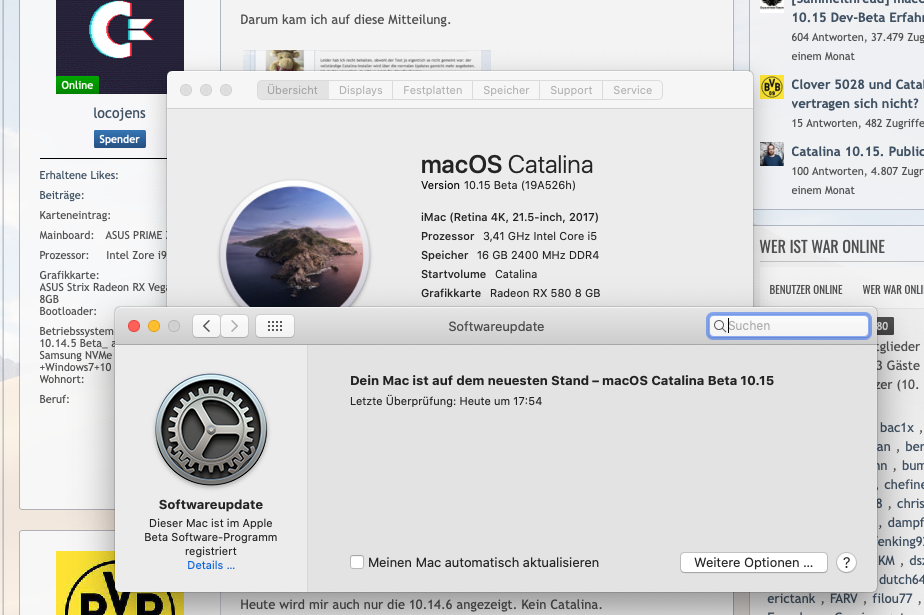
Task: Click the 'Beiträge:' profile label
Action: click(x=61, y=195)
